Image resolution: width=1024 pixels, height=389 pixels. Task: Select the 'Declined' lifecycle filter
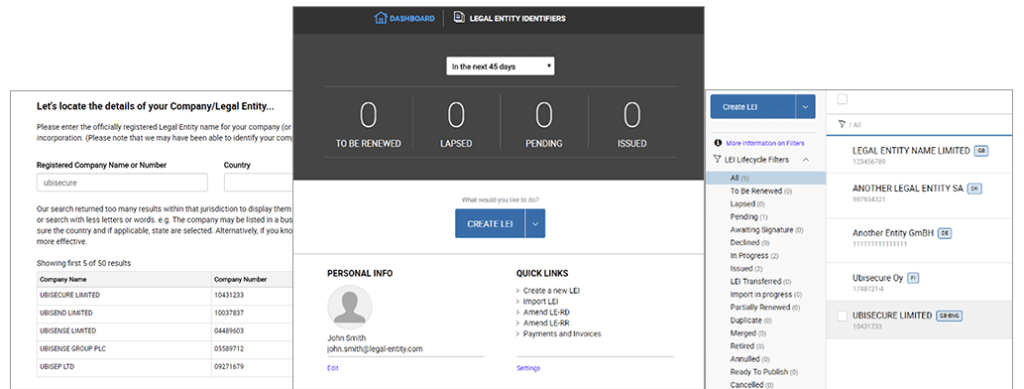(750, 243)
